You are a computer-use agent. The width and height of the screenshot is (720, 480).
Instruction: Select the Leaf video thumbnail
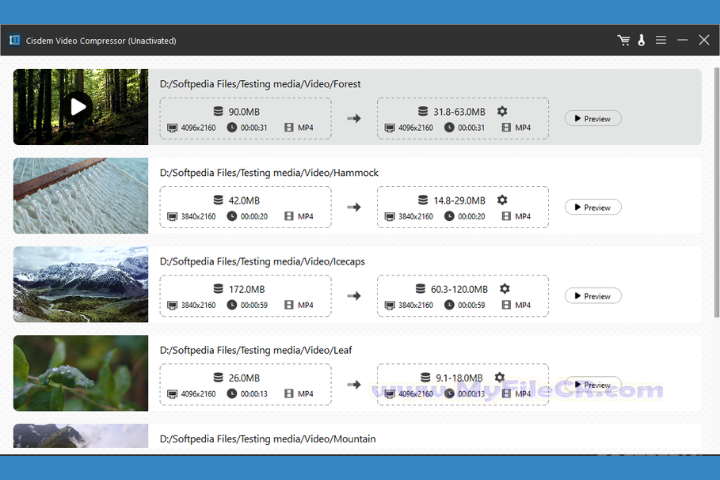pyautogui.click(x=81, y=373)
